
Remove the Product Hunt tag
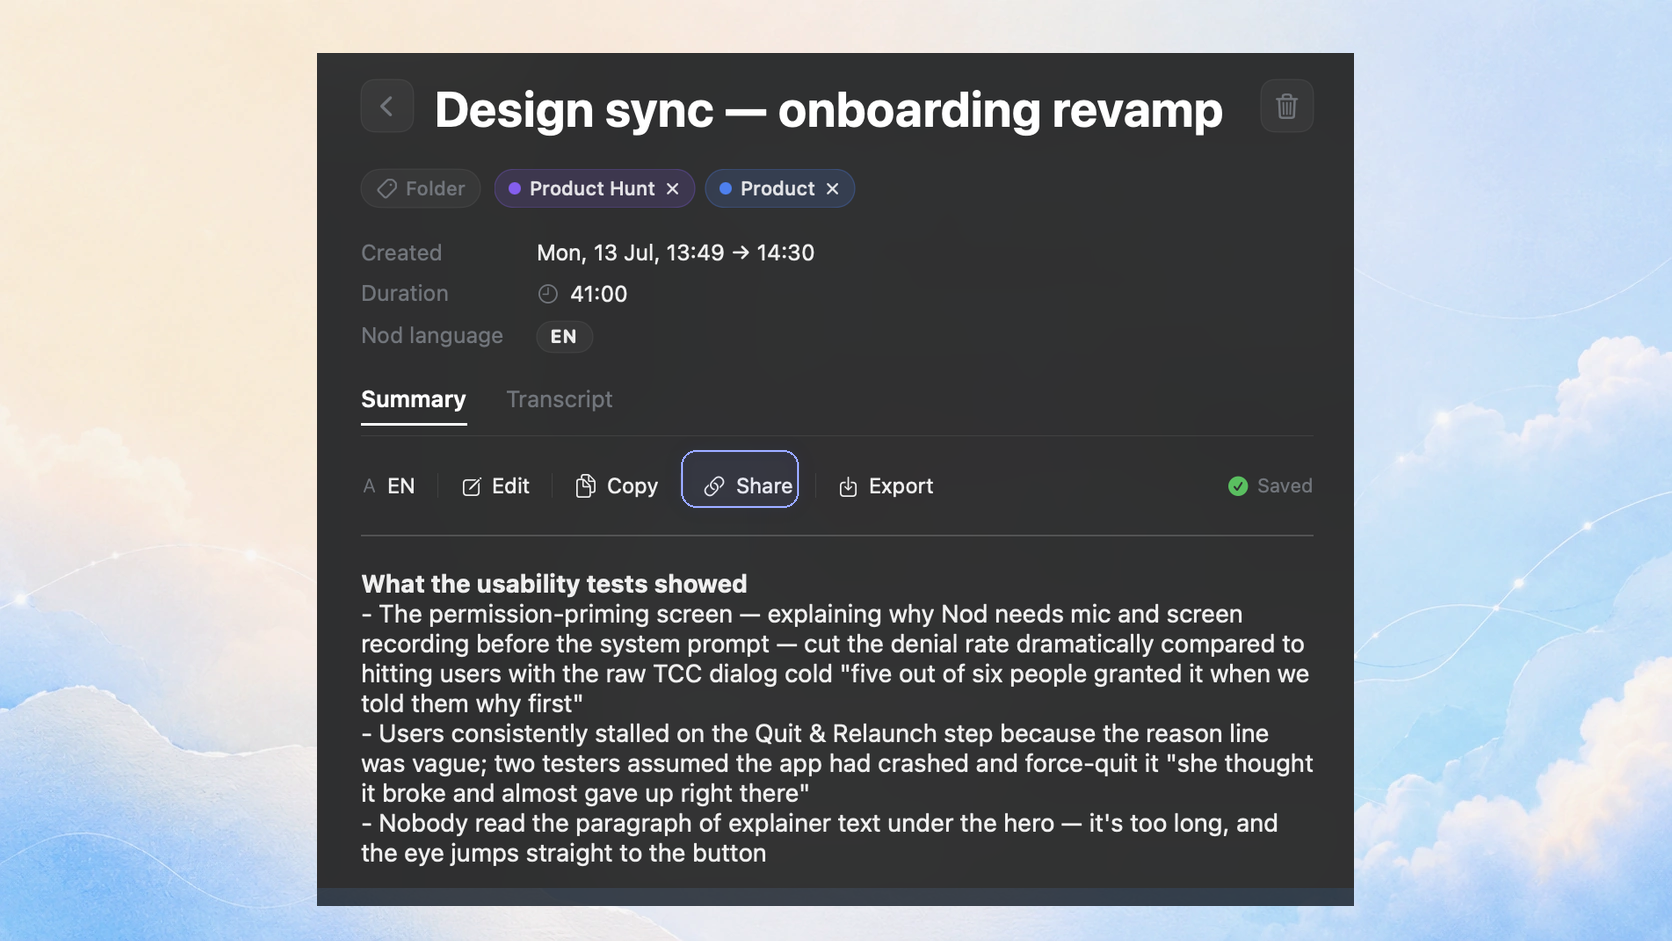tap(673, 188)
